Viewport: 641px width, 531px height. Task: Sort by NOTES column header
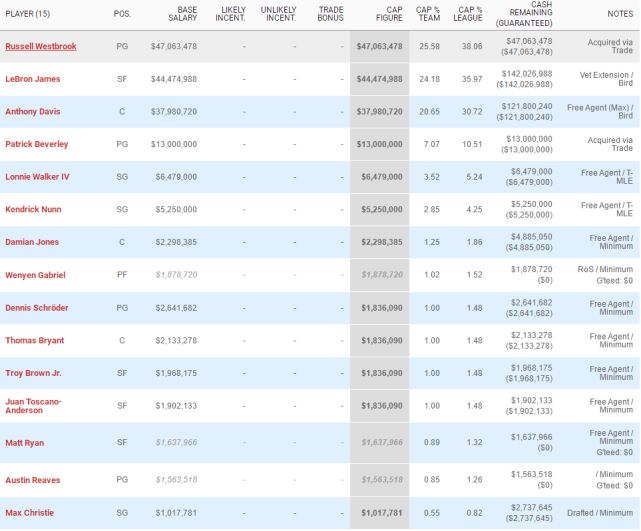point(620,14)
